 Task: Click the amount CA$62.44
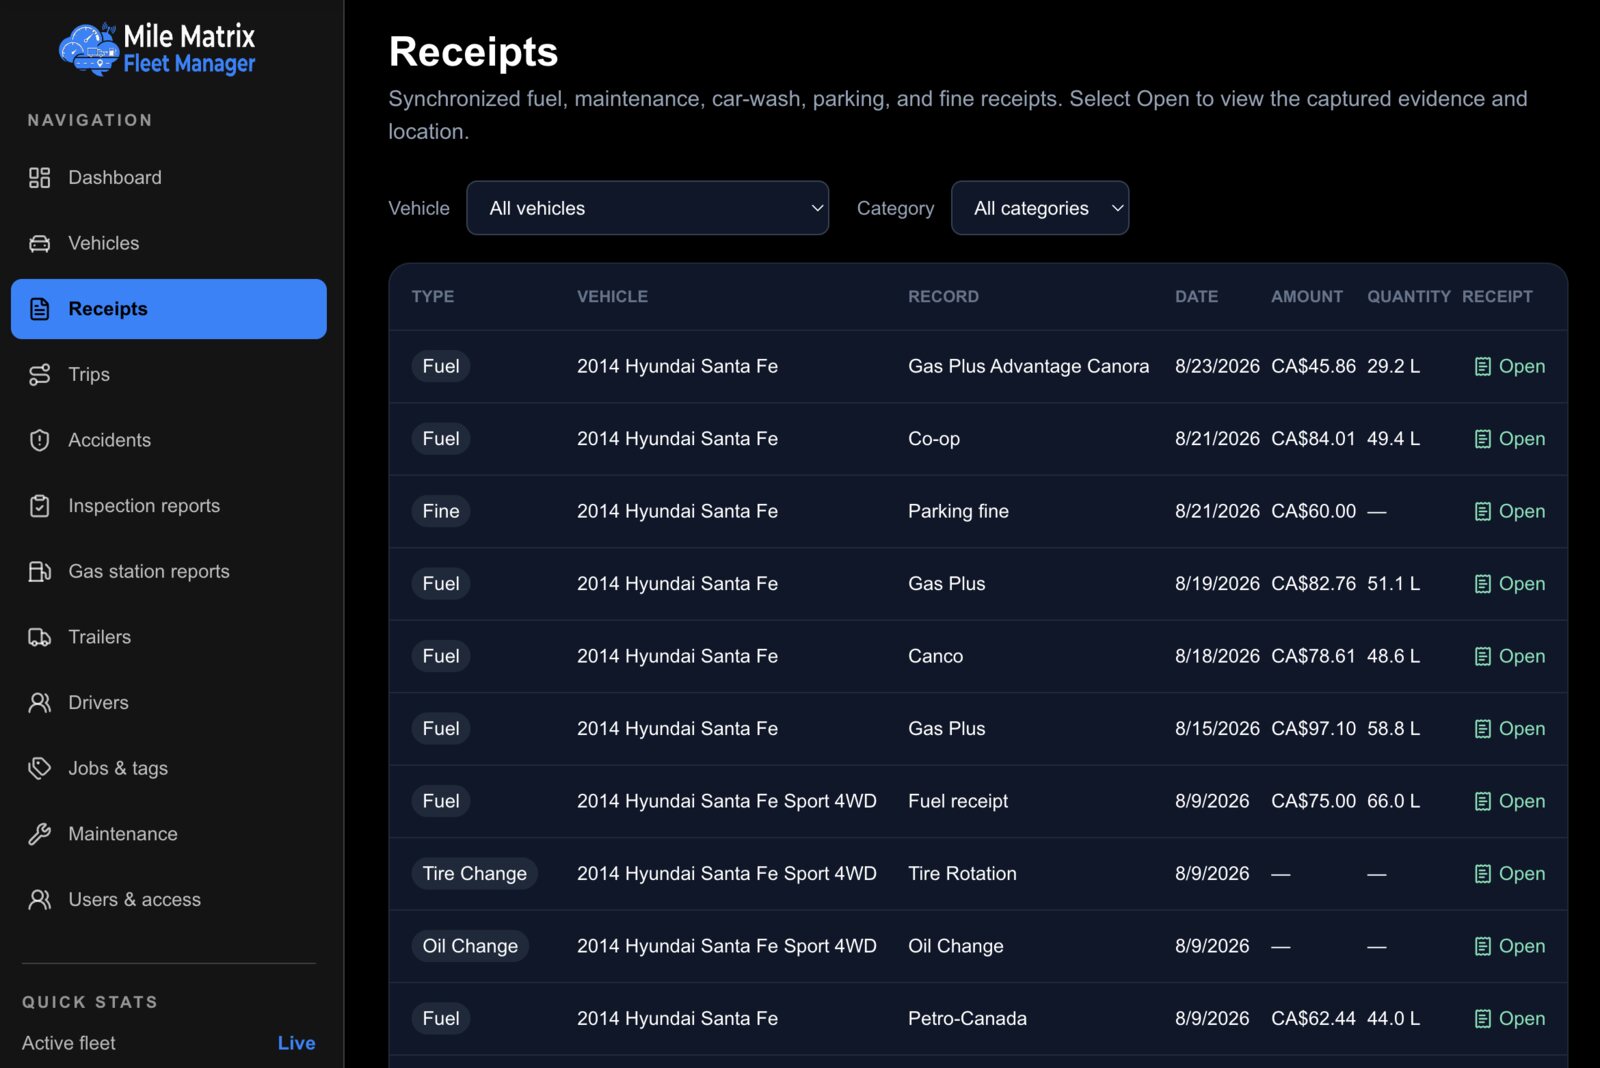tap(1313, 1019)
